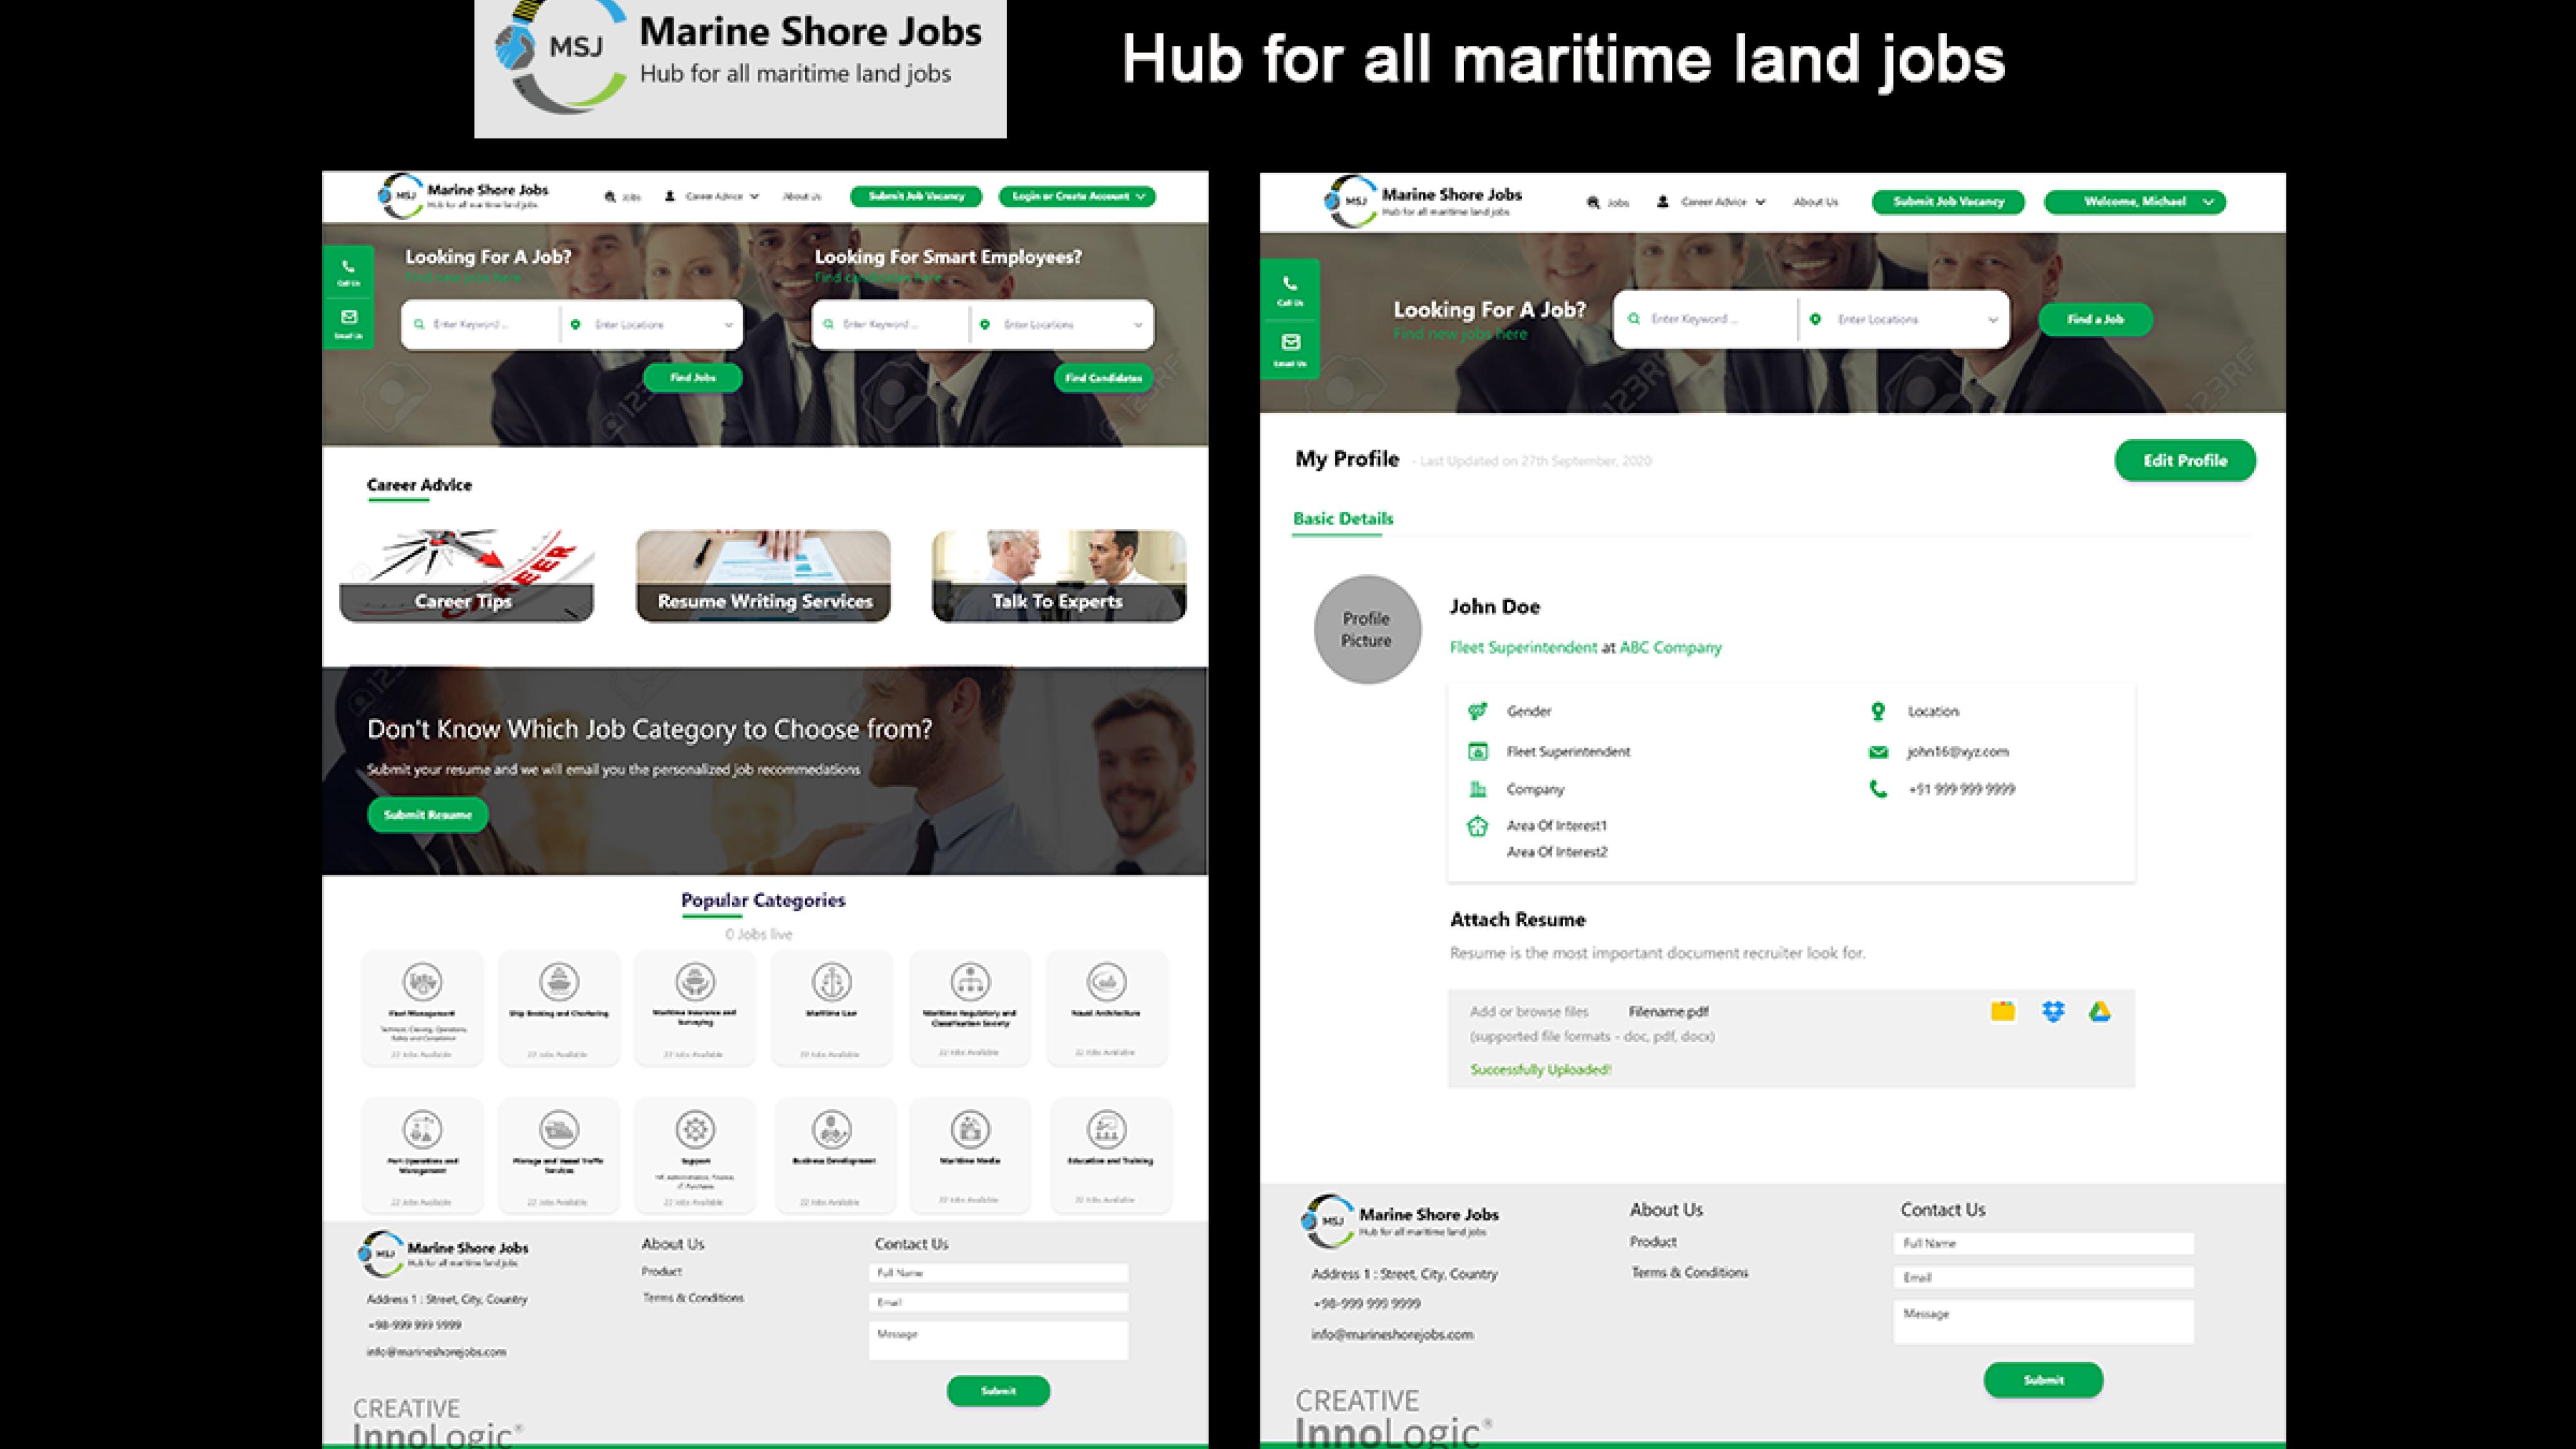Click Marine Shore Jobs logo in profile header
This screenshot has width=2576, height=1449.
(x=1422, y=201)
